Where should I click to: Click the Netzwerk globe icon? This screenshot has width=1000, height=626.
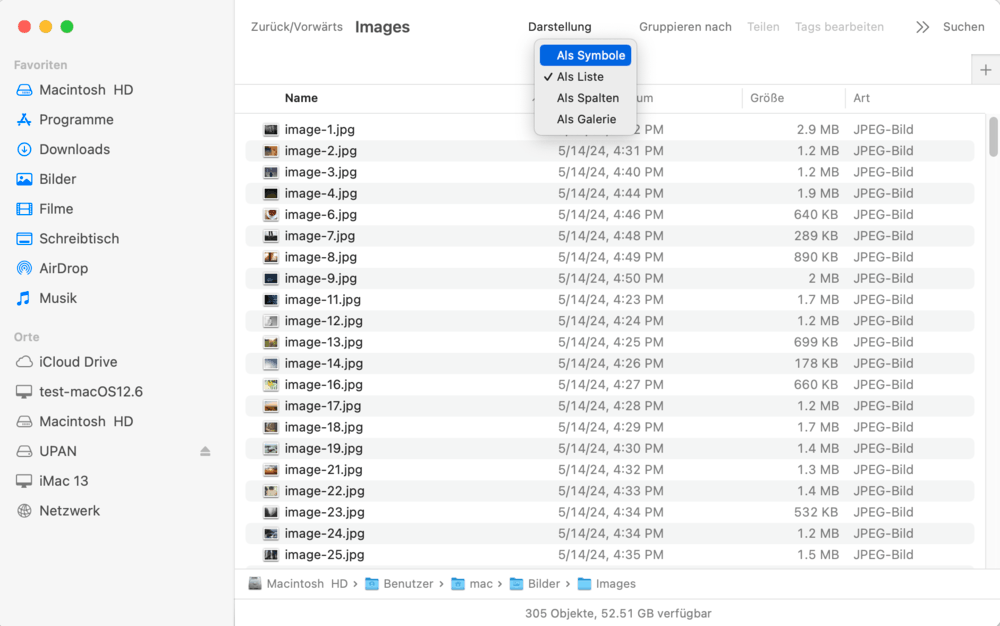(x=24, y=511)
